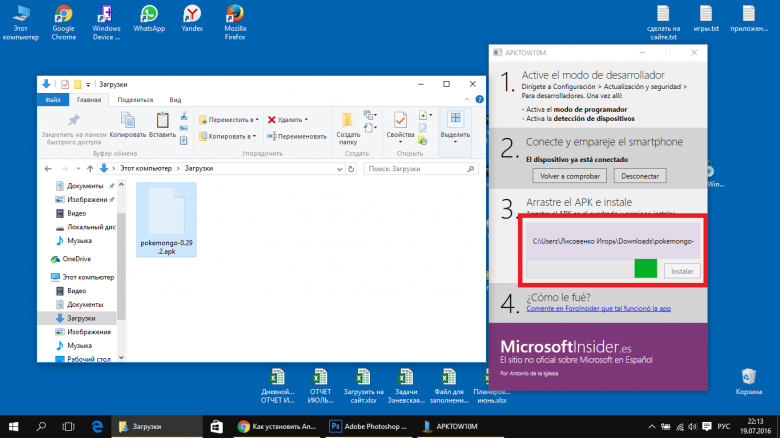Click the Explorer refresh icon by address bar
This screenshot has width=780, height=438.
click(351, 169)
